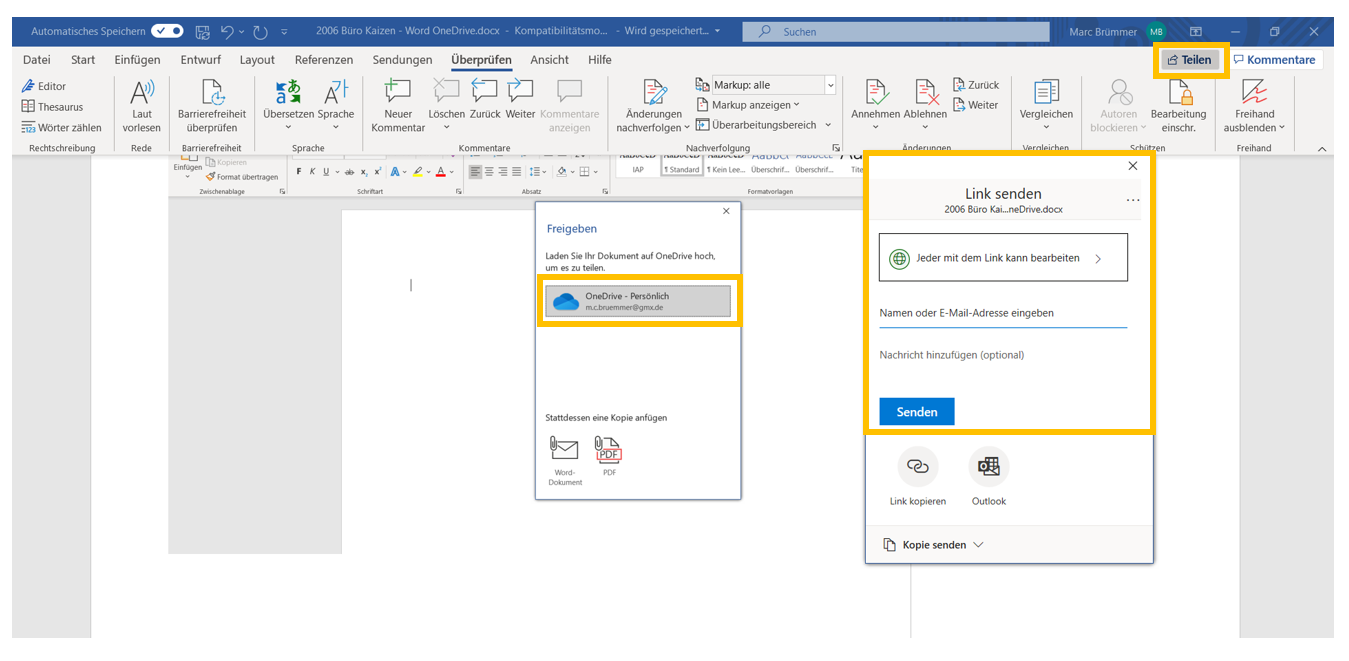Image resolution: width=1349 pixels, height=661 pixels.
Task: Click Link kopieren in share panel
Action: pyautogui.click(x=917, y=478)
